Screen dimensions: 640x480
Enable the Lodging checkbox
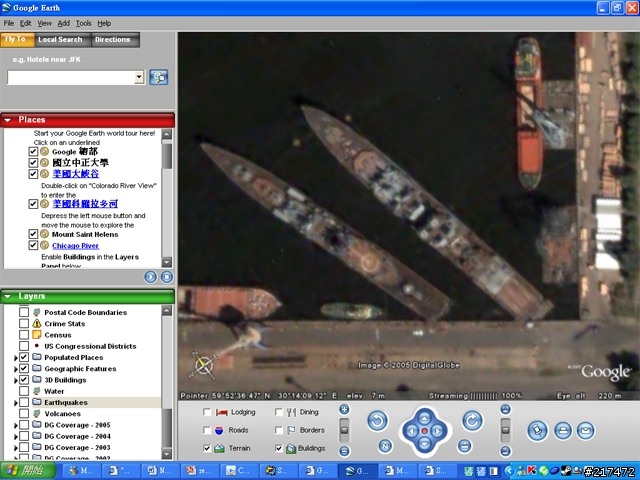pyautogui.click(x=207, y=412)
